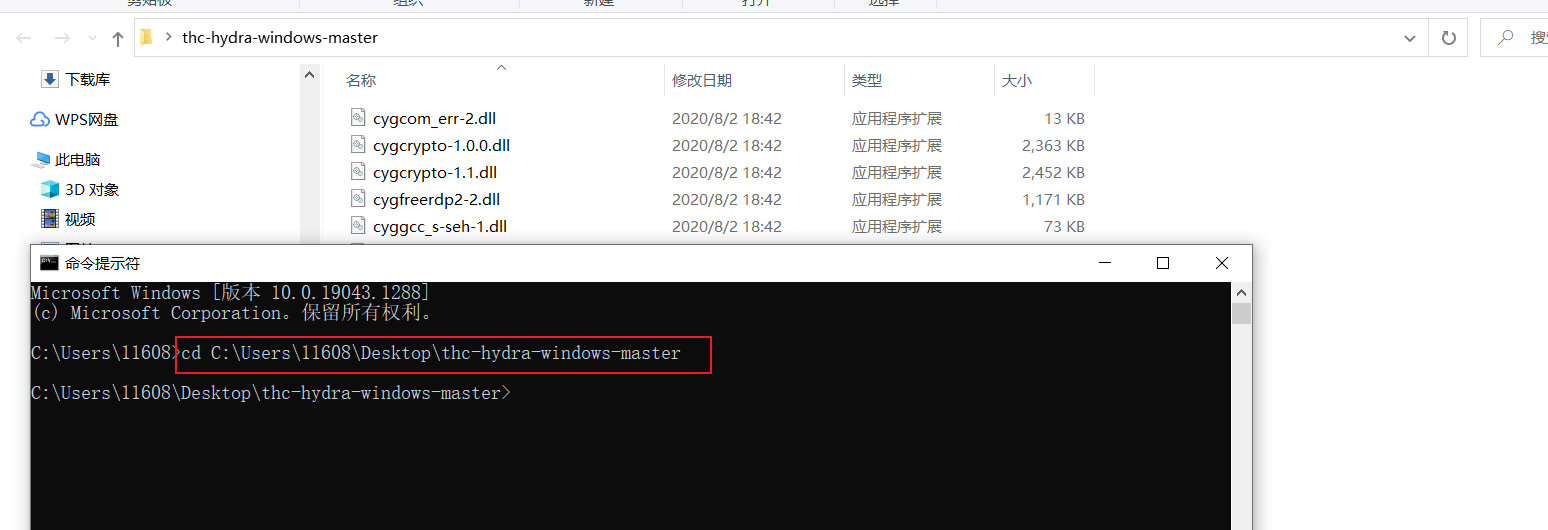This screenshot has height=530, width=1548.
Task: Open 视频 folder in navigation pane
Action: pyautogui.click(x=68, y=219)
